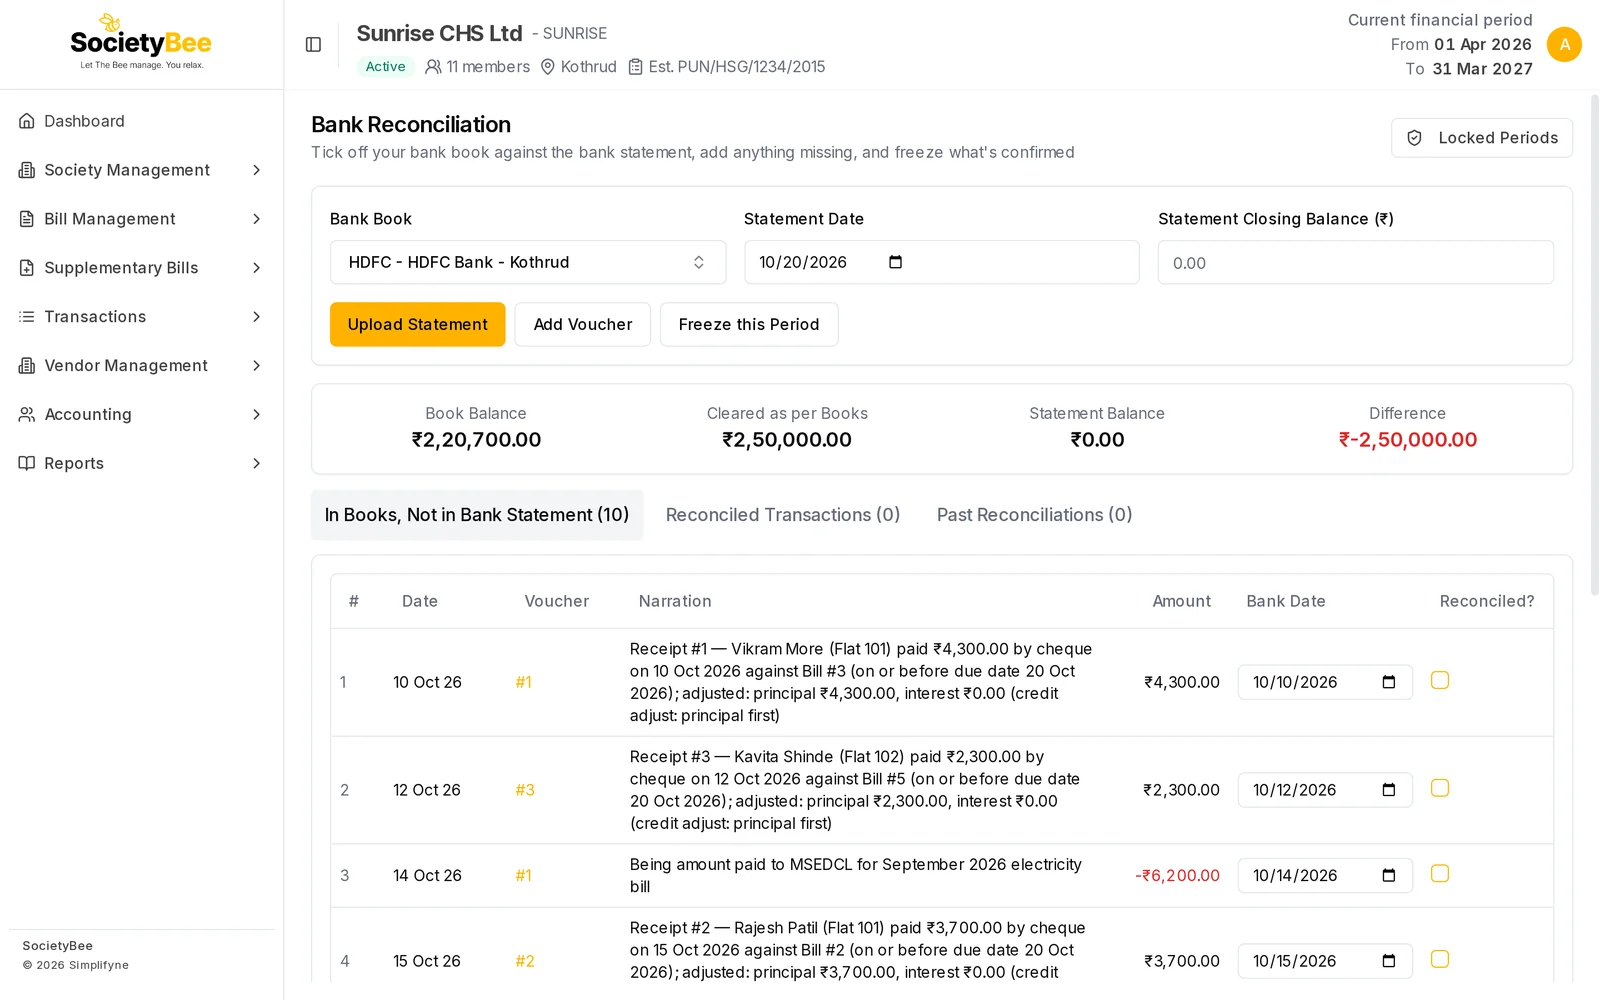Click the Dashboard home icon
1600x1000 pixels.
pos(27,121)
